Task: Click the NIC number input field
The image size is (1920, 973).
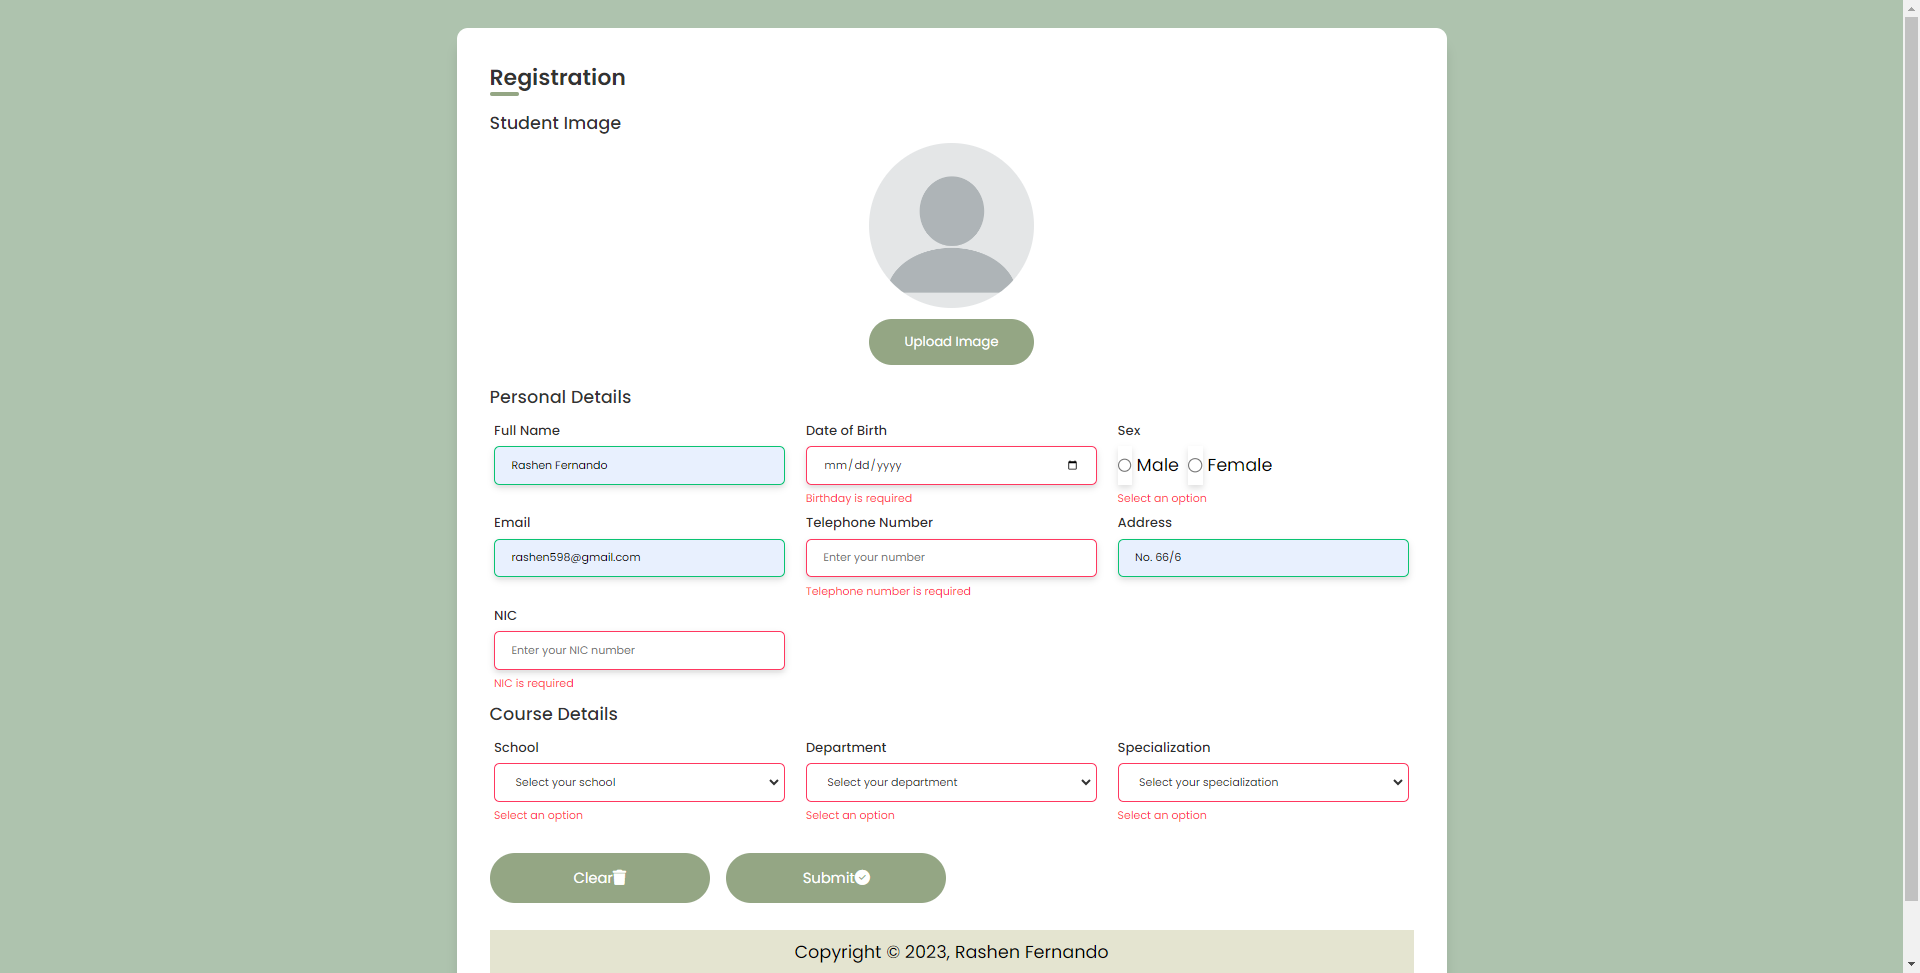Action: tap(639, 650)
